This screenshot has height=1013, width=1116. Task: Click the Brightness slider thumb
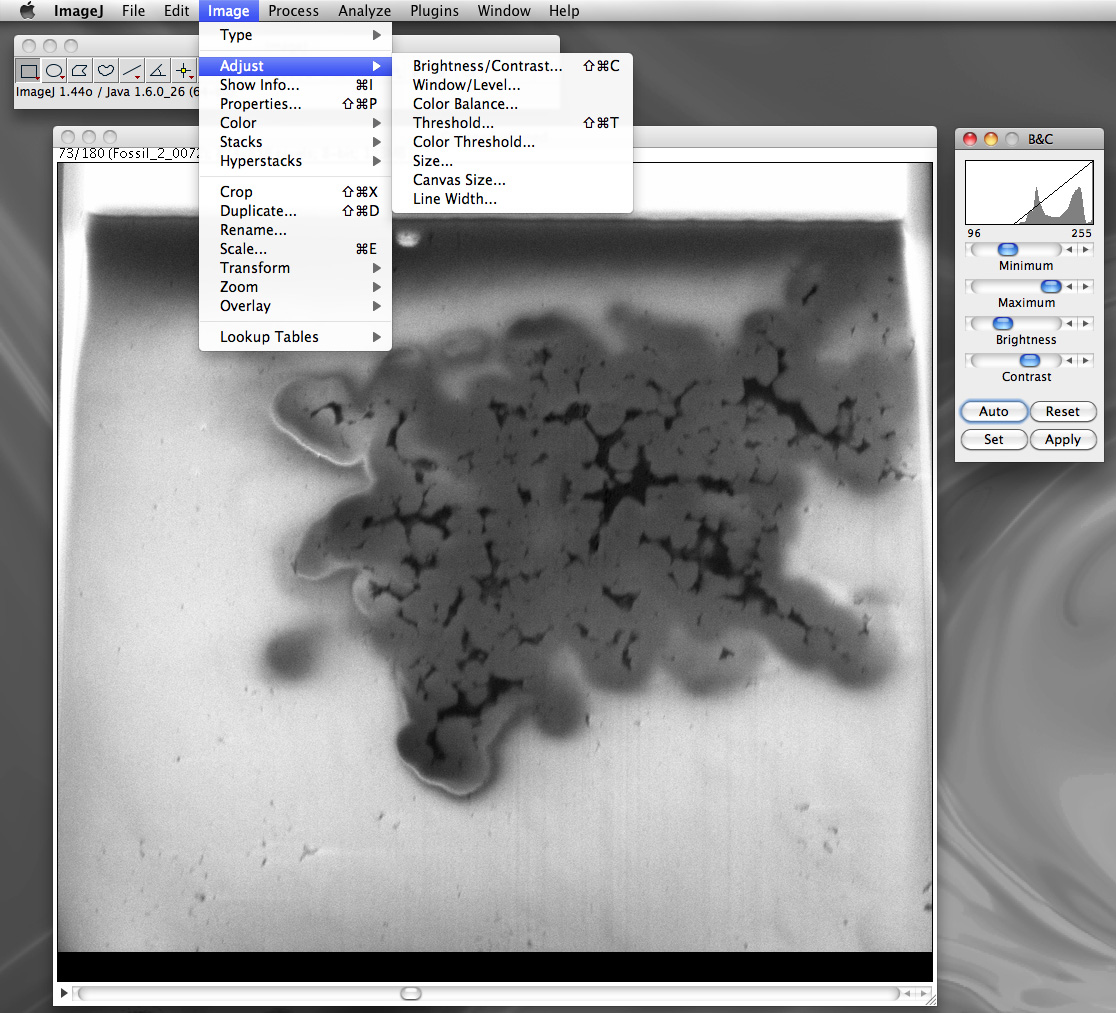pos(1002,323)
